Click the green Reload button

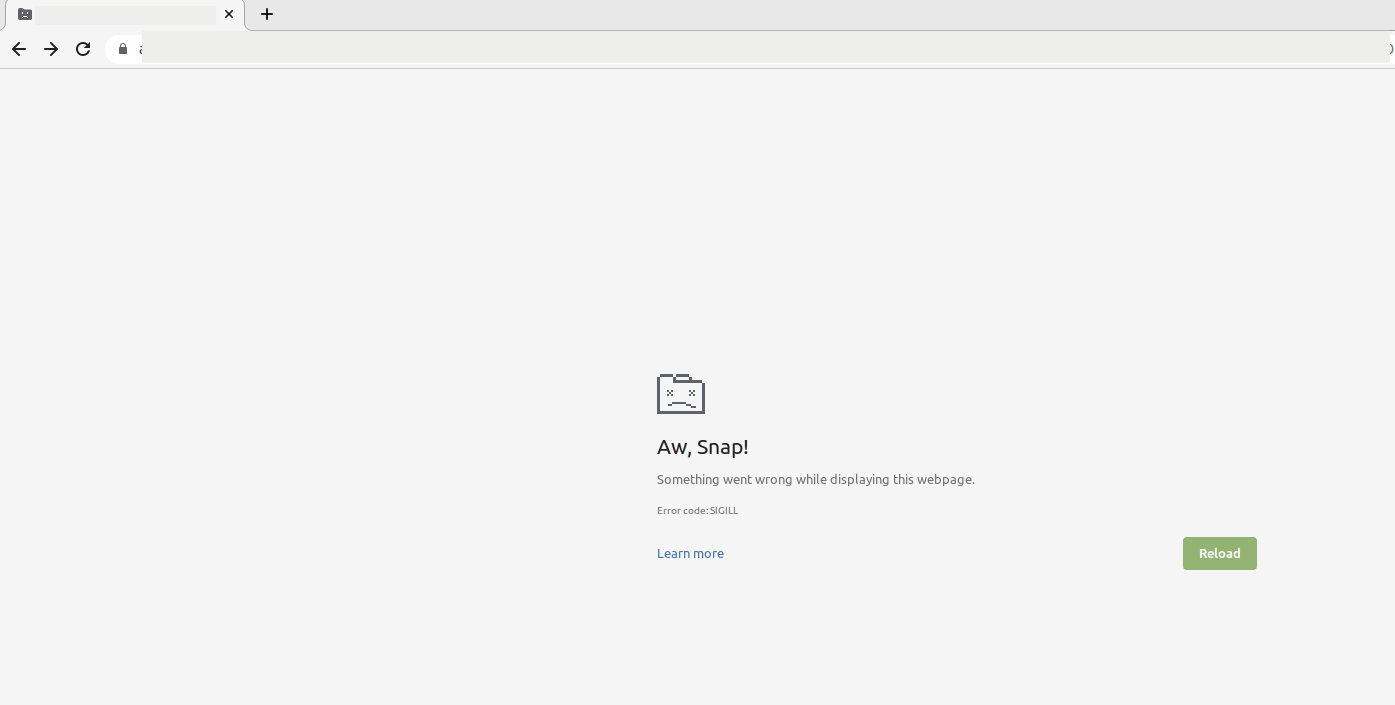point(1220,554)
